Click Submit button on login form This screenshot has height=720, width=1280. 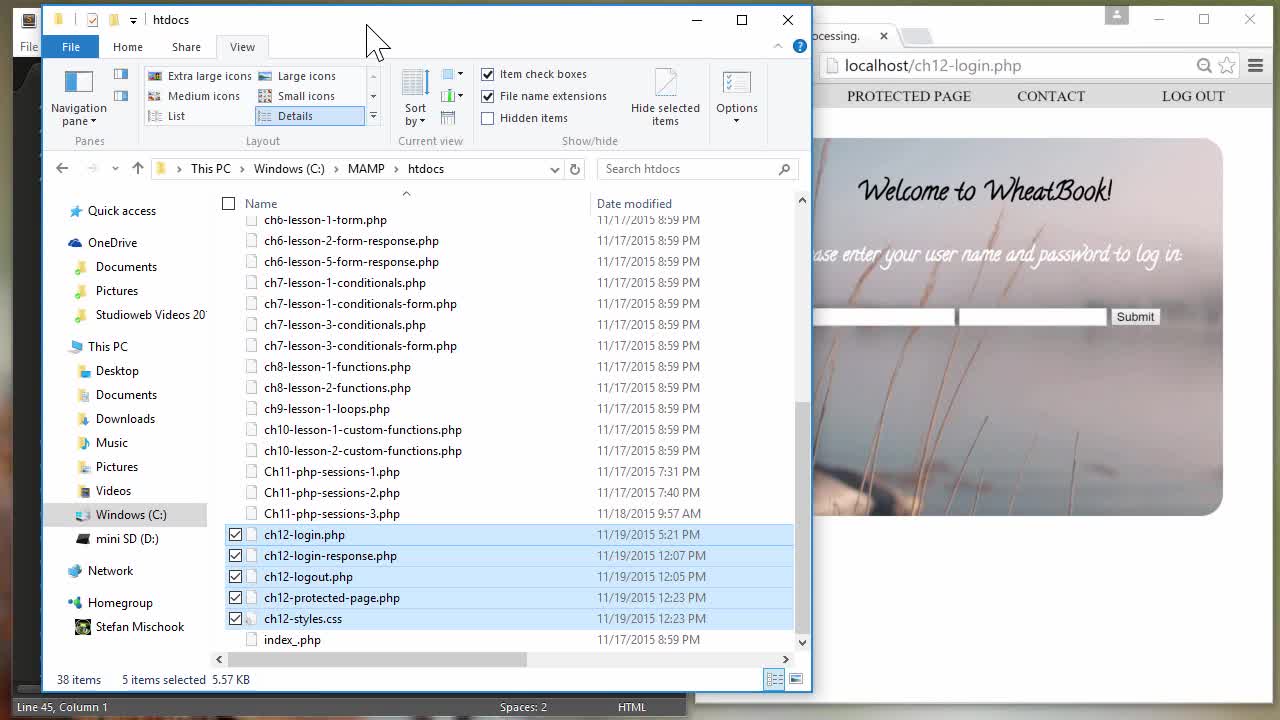pos(1135,317)
